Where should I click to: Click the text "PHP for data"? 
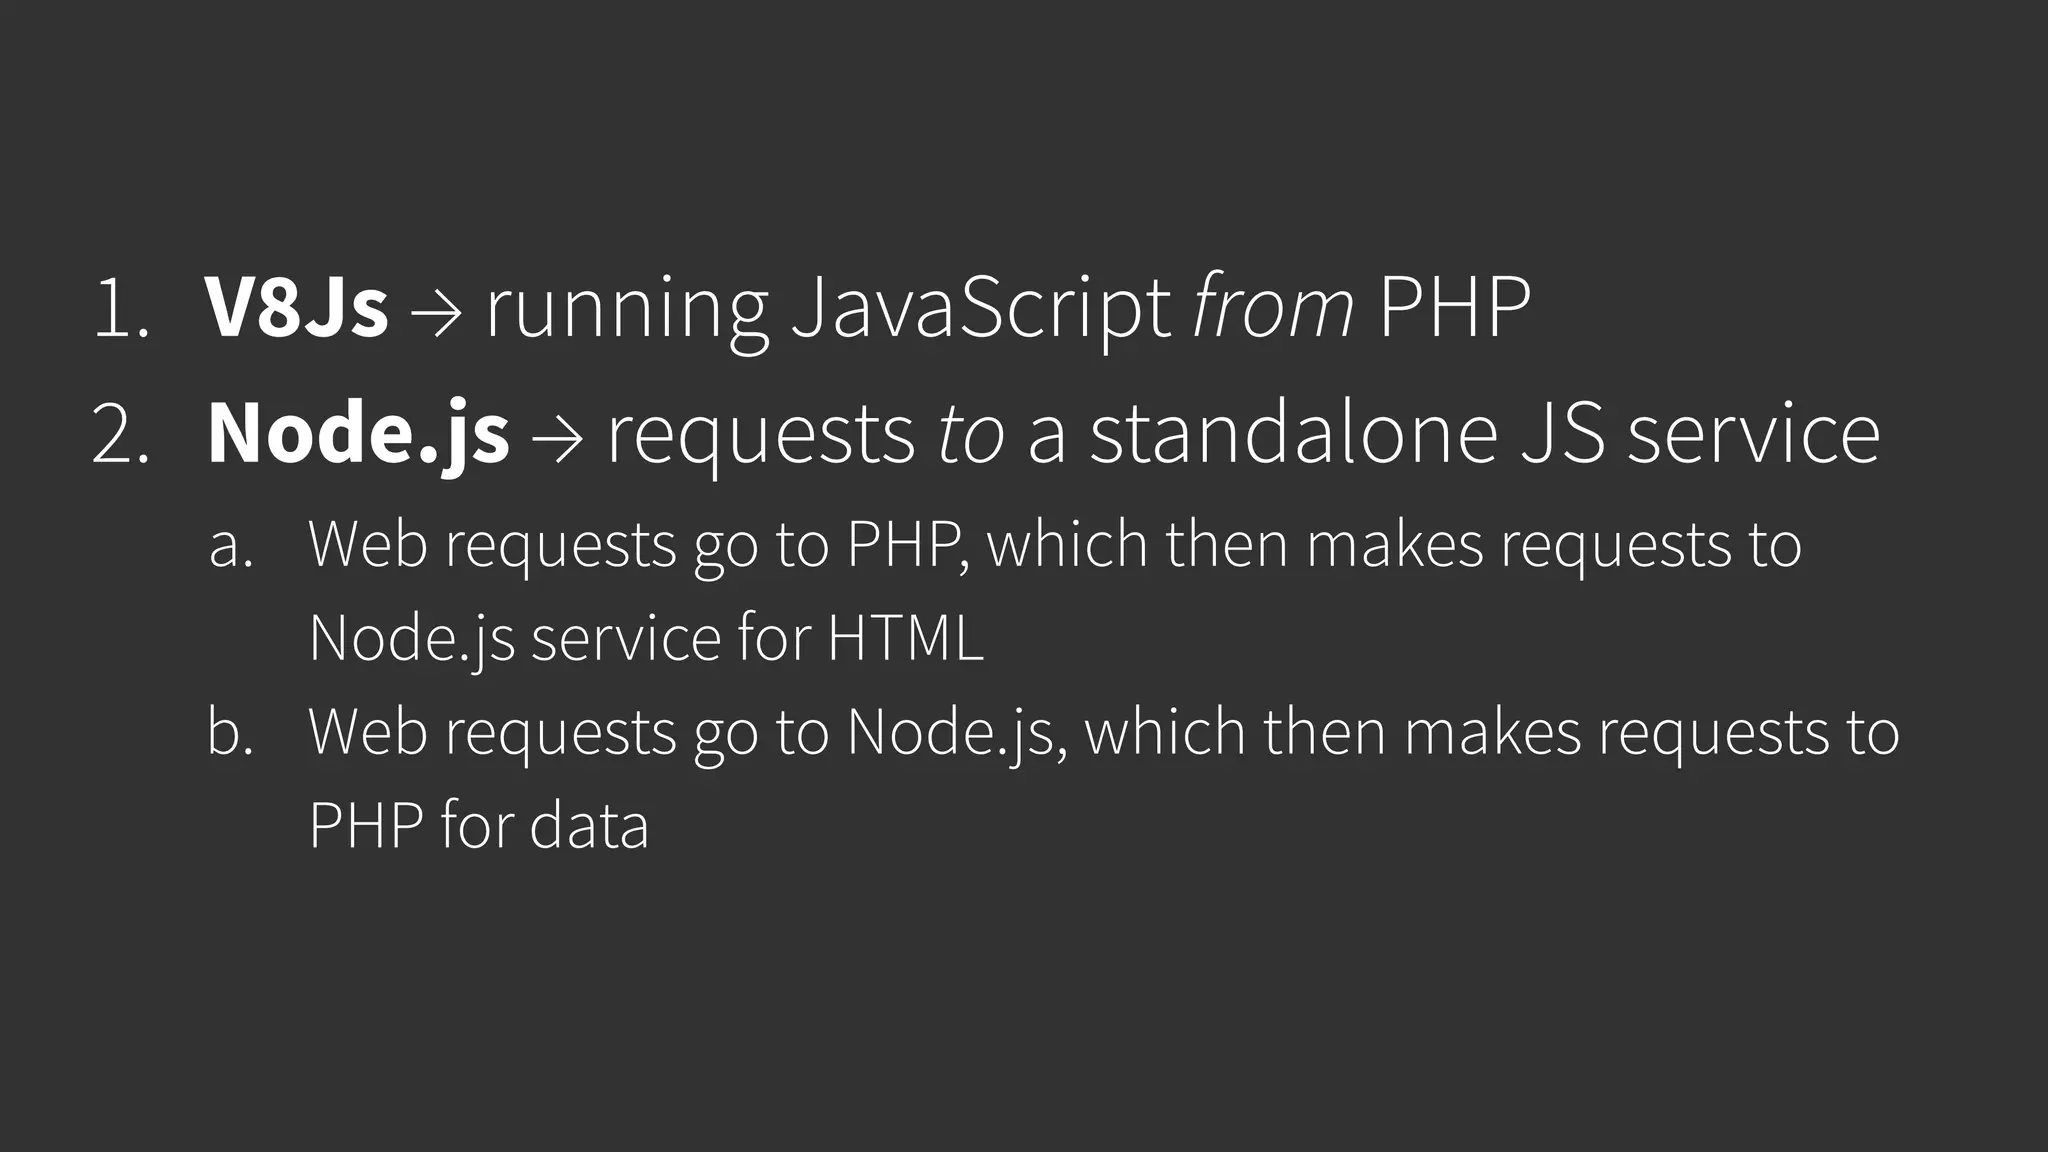pyautogui.click(x=479, y=826)
